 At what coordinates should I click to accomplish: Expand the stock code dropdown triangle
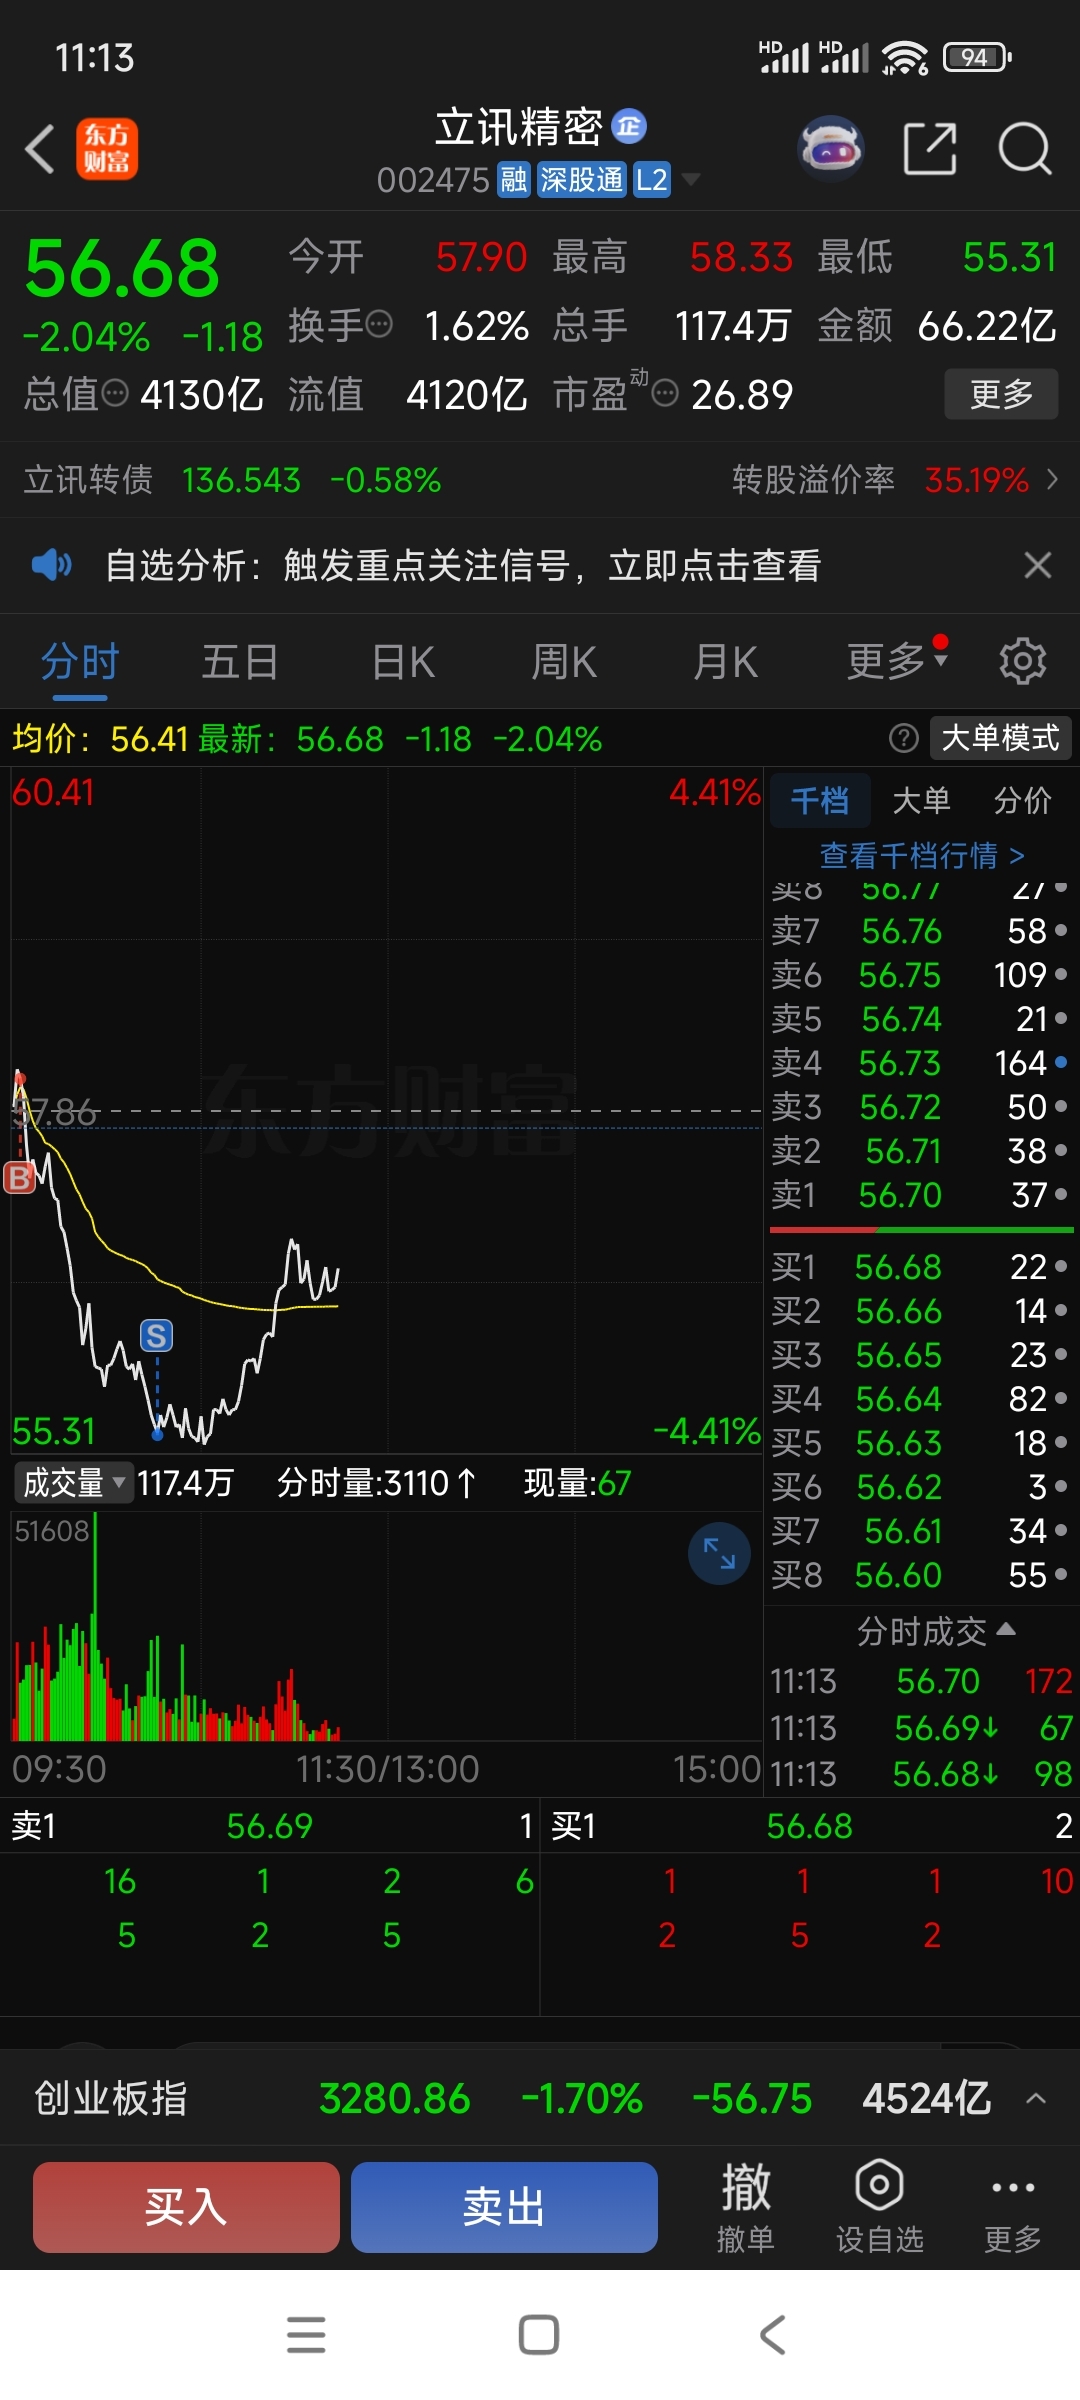tap(690, 180)
